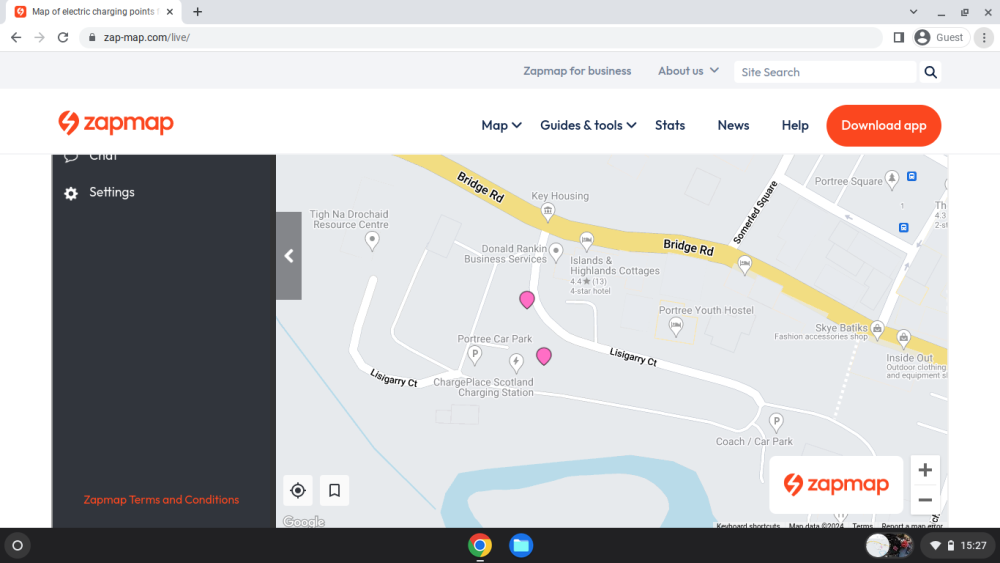1000x563 pixels.
Task: Click the upper bus stop icon by Portree Square
Action: point(912,176)
